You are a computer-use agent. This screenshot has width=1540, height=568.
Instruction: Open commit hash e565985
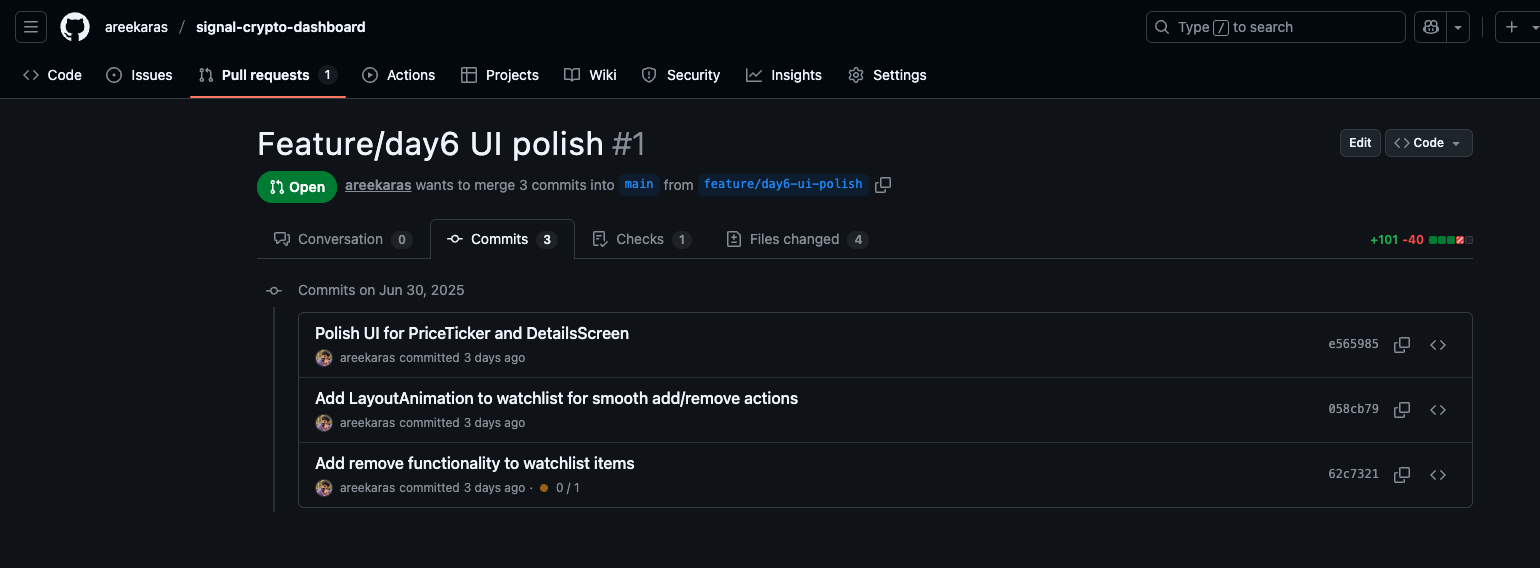1353,344
